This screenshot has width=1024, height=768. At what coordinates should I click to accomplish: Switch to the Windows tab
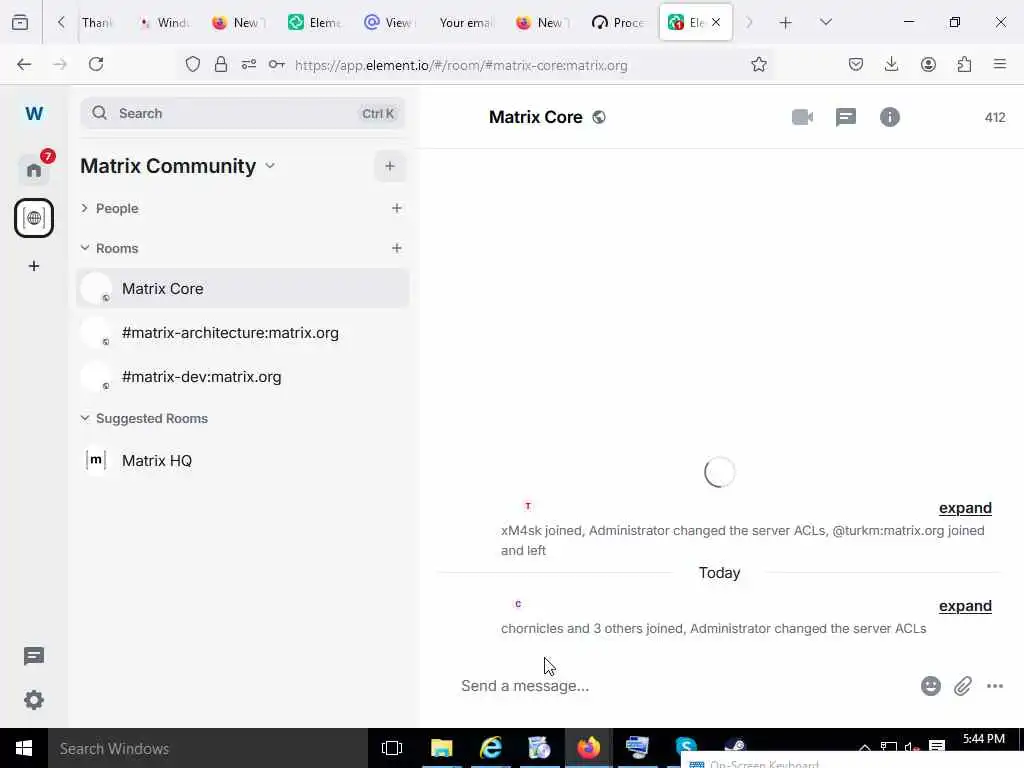coord(165,23)
